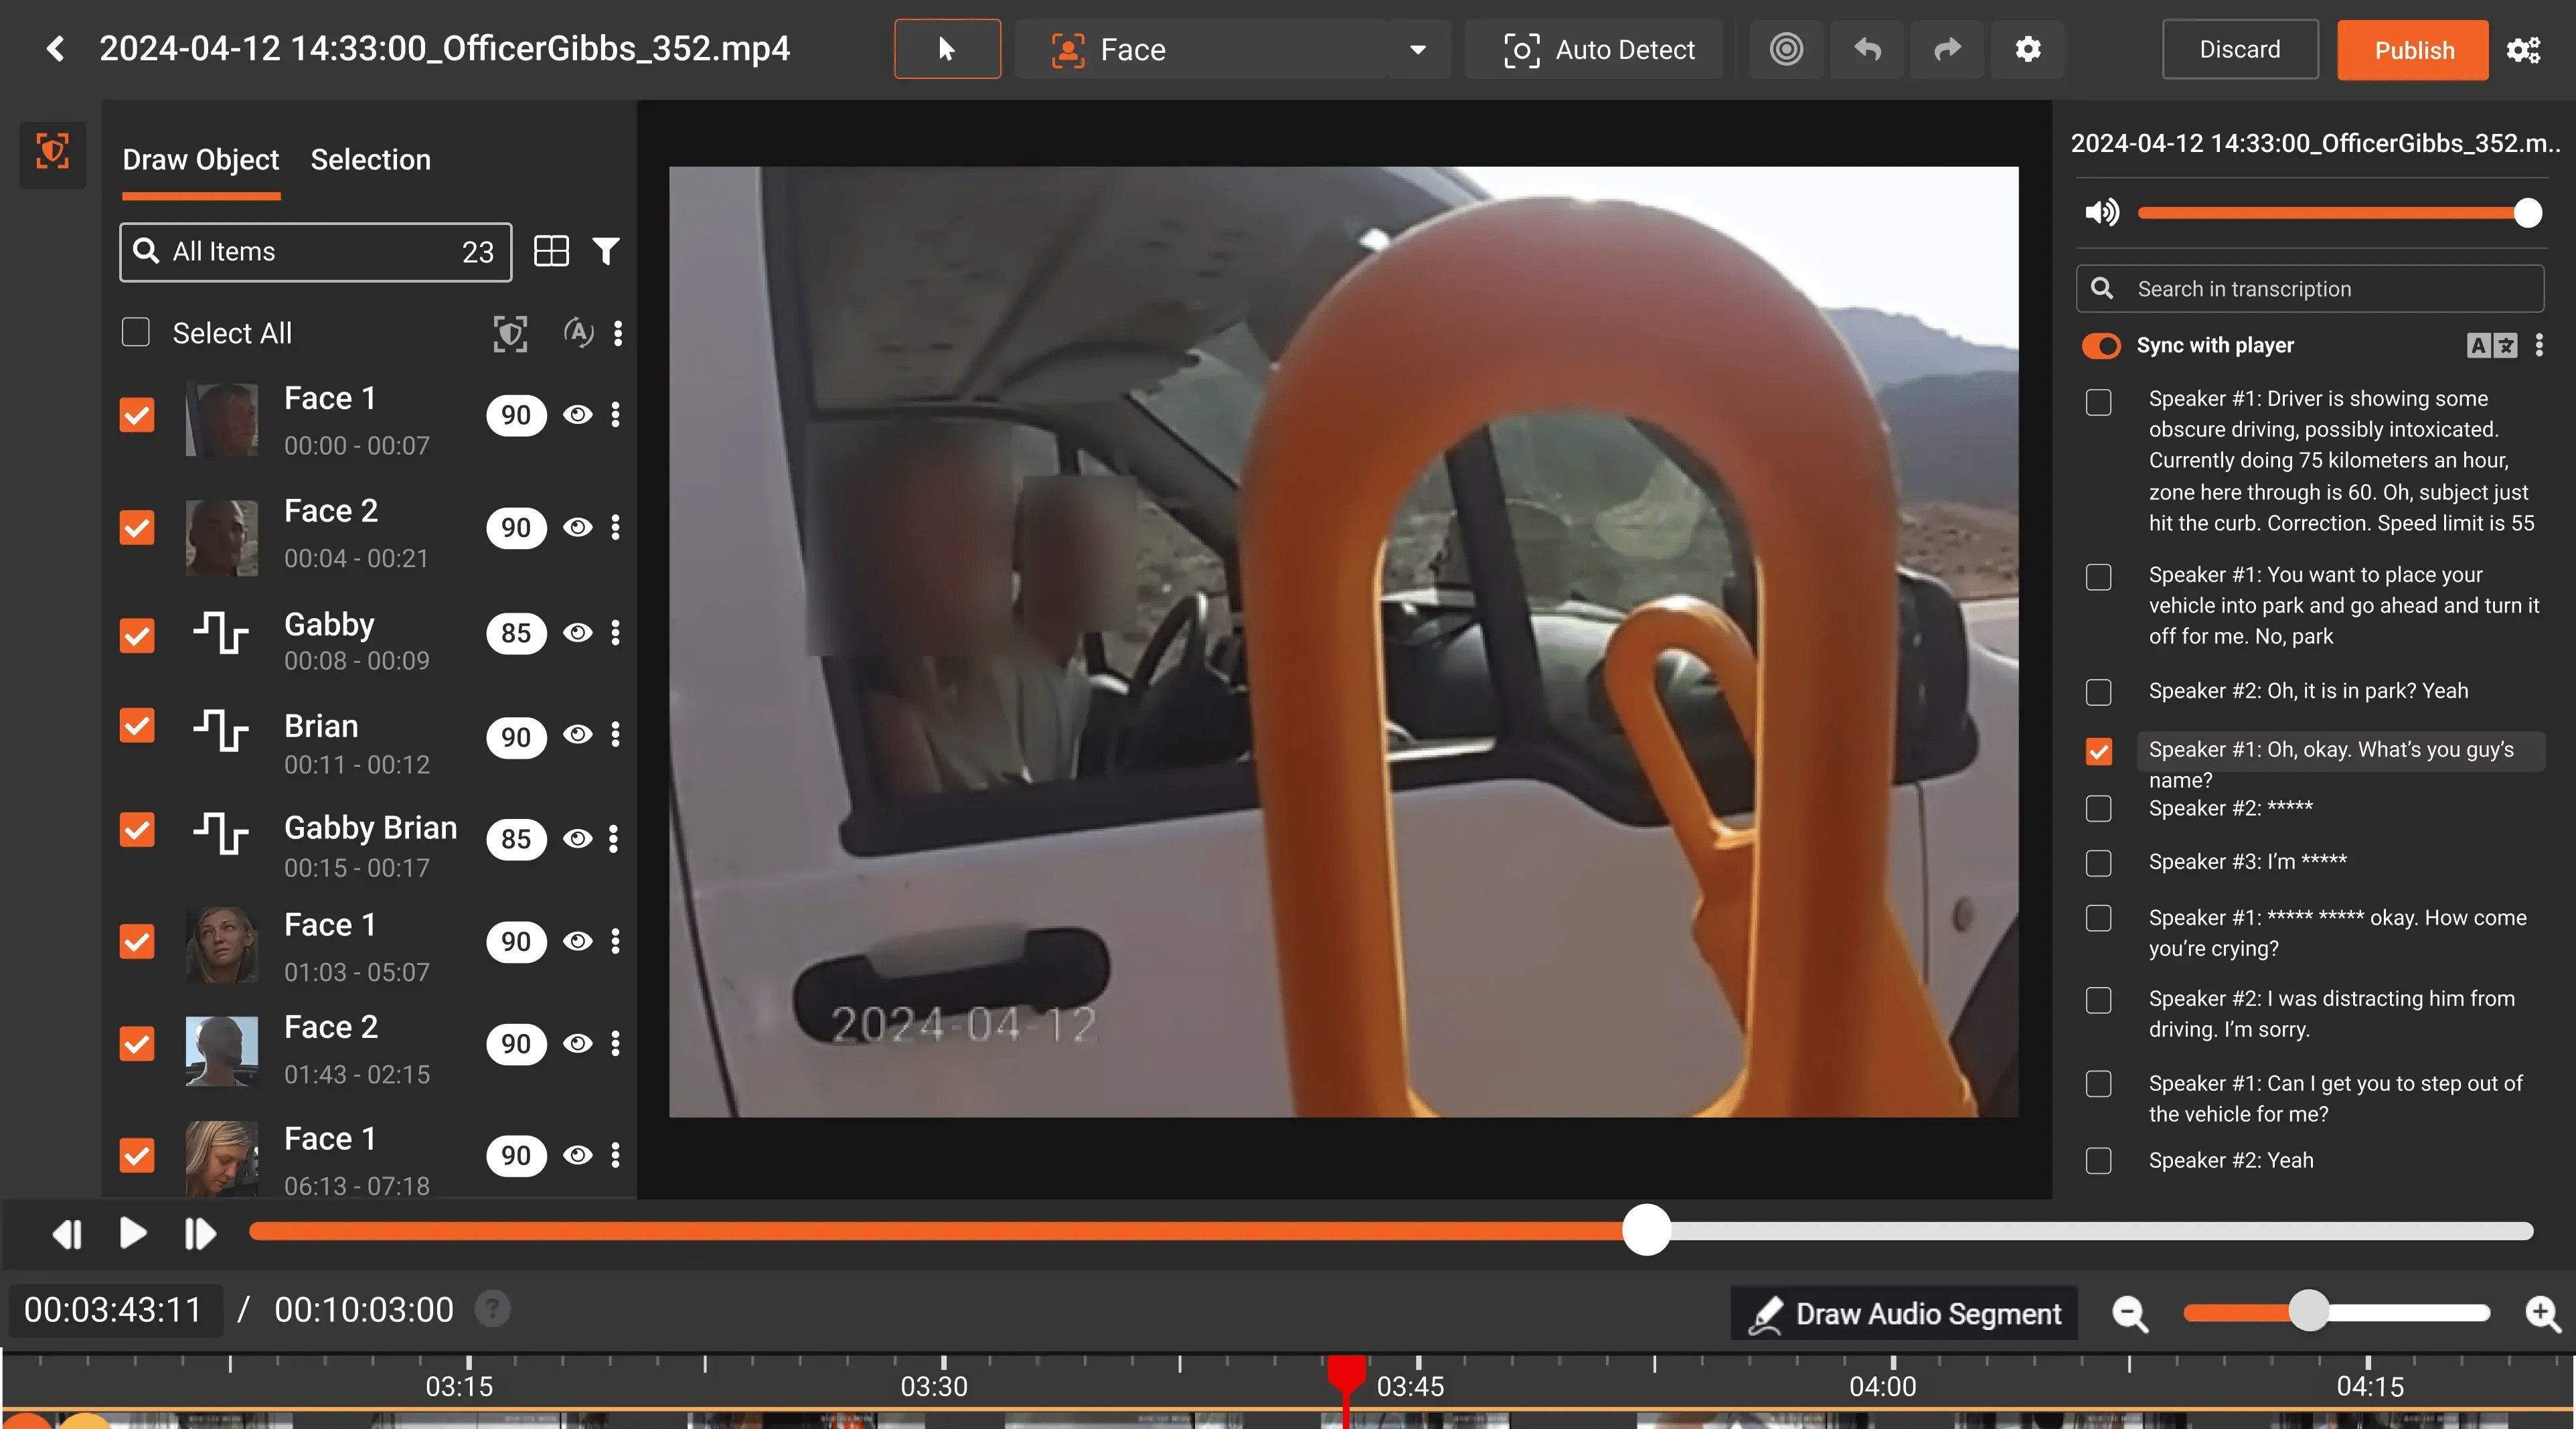Click the back arrow beside filename
Viewport: 2576px width, 1429px height.
point(56,49)
